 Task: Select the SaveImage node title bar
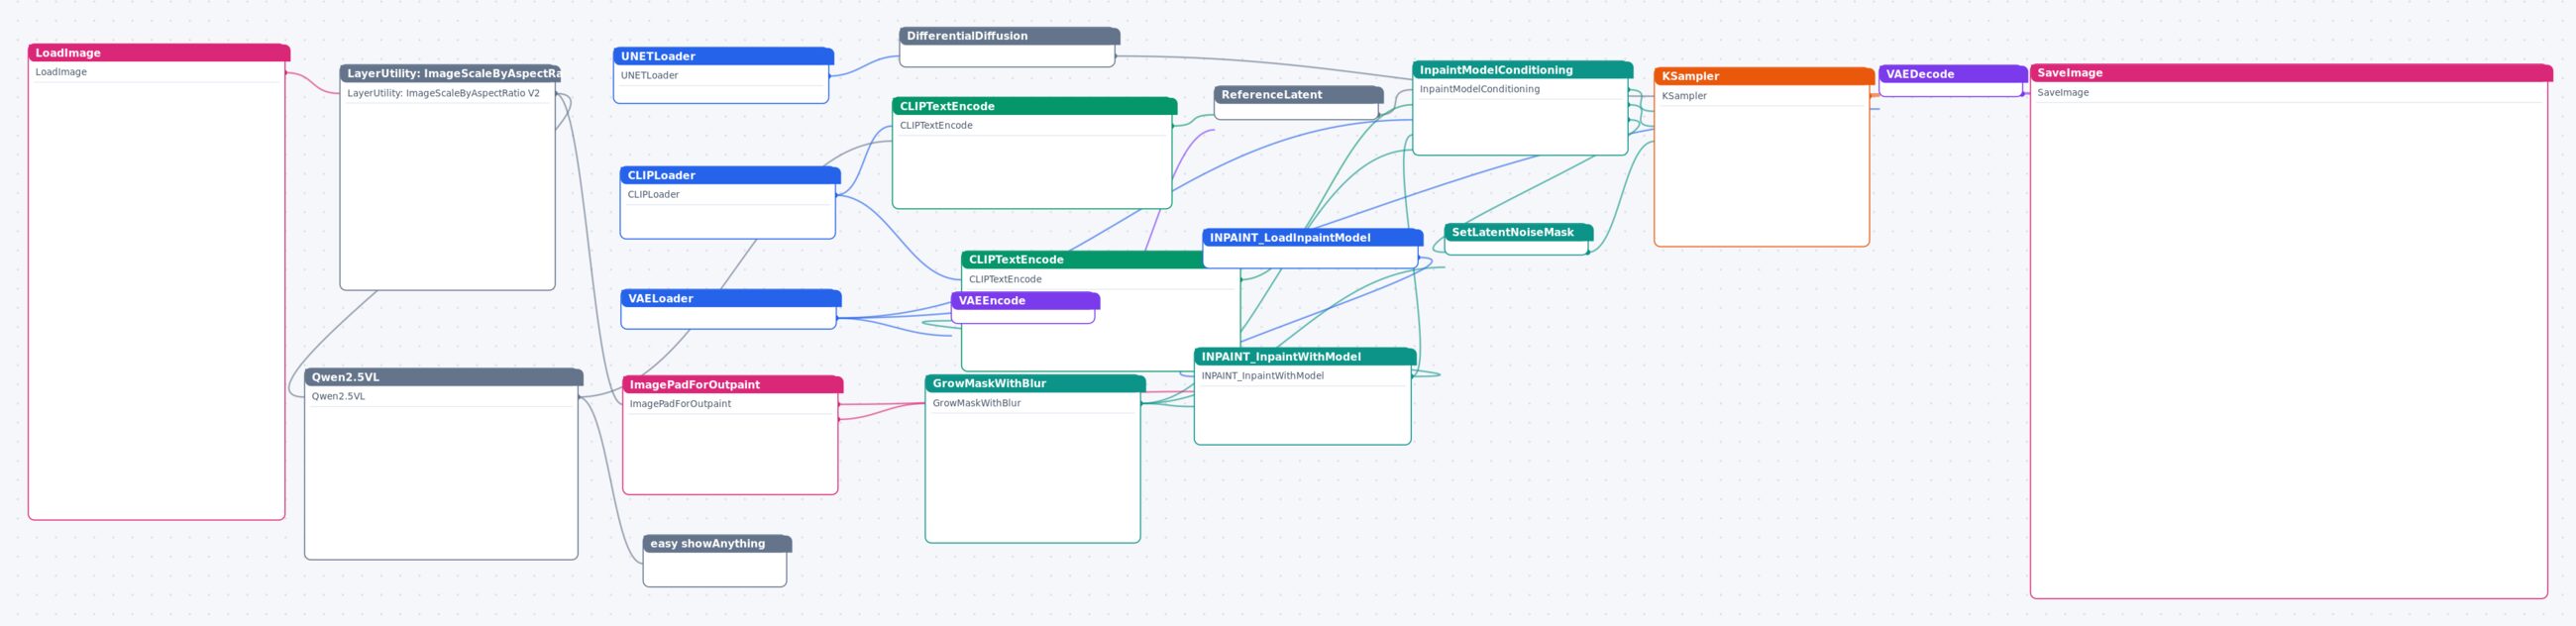click(2291, 73)
